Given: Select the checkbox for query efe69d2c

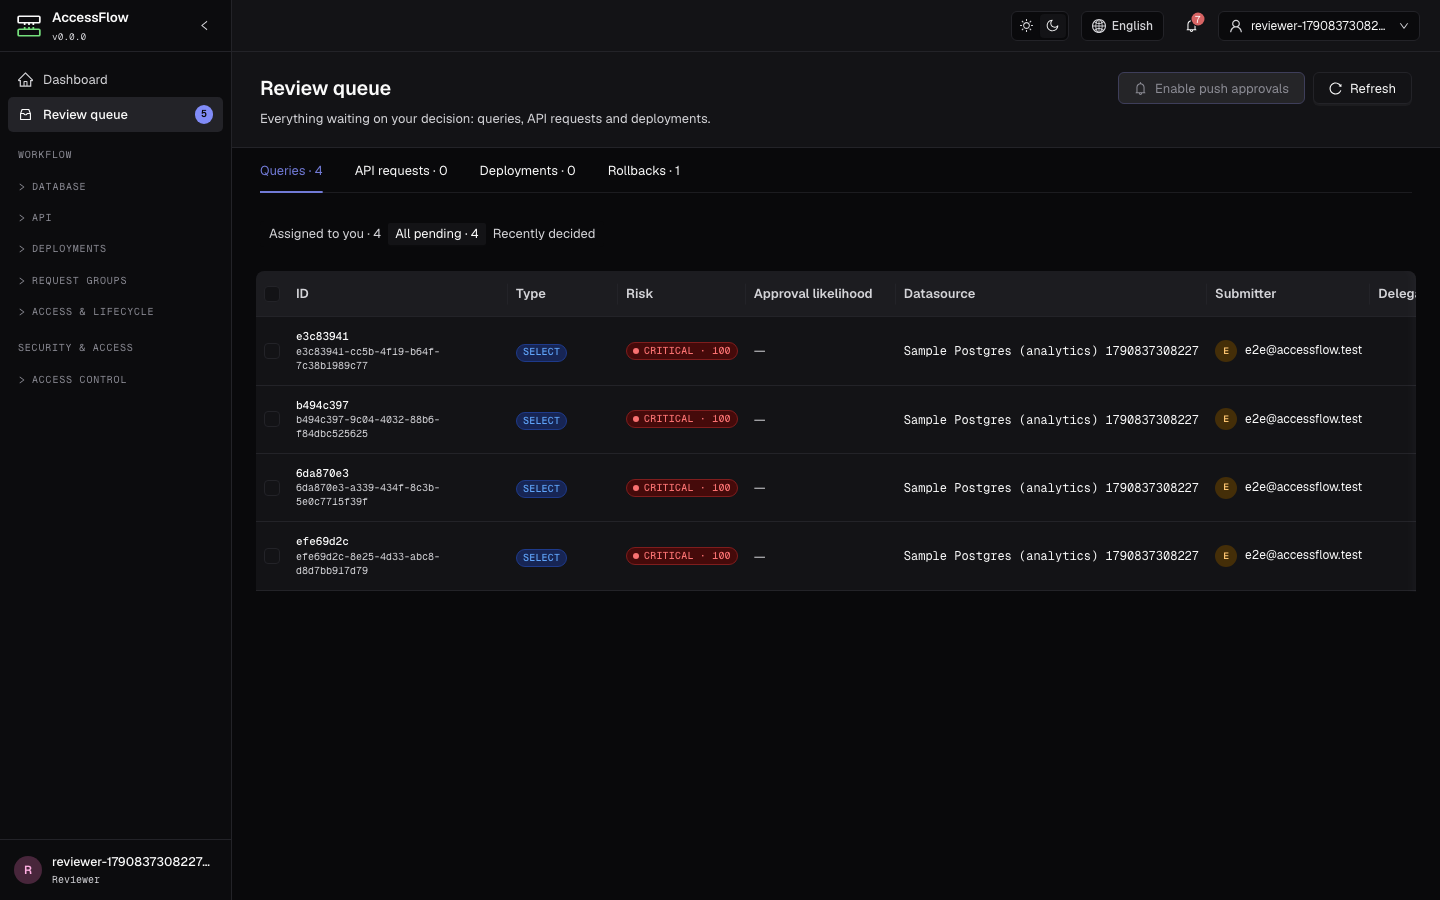Looking at the screenshot, I should click(272, 556).
